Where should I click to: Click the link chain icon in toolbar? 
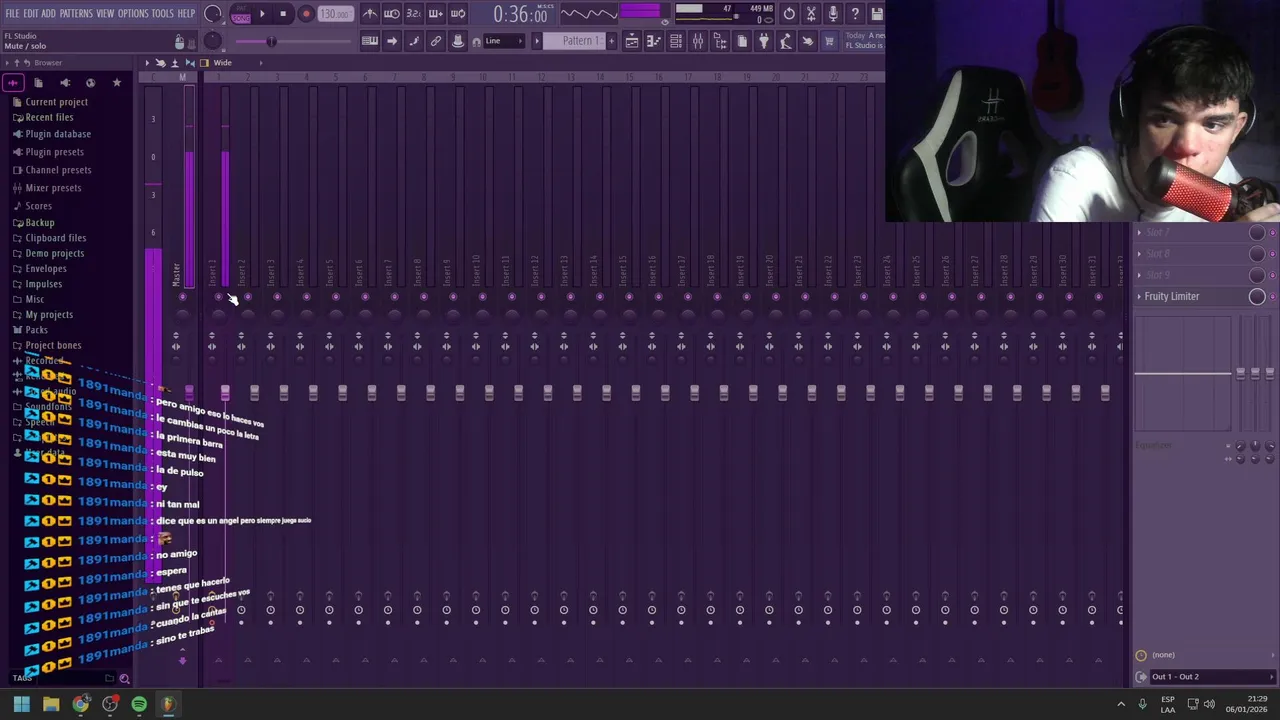[436, 41]
